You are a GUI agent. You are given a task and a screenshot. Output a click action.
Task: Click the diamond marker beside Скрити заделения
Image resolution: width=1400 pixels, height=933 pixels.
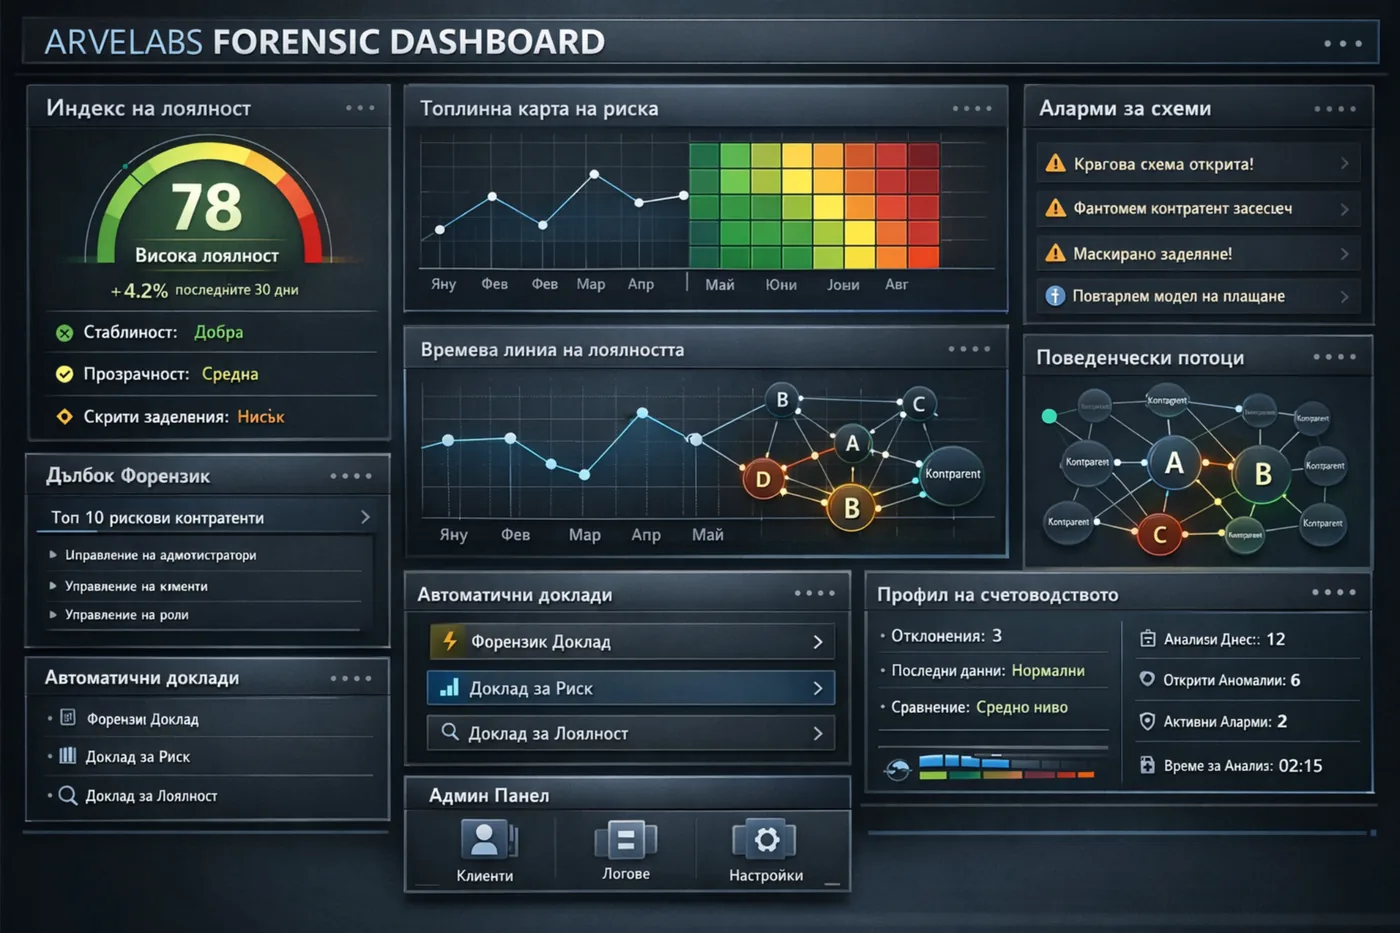(62, 416)
